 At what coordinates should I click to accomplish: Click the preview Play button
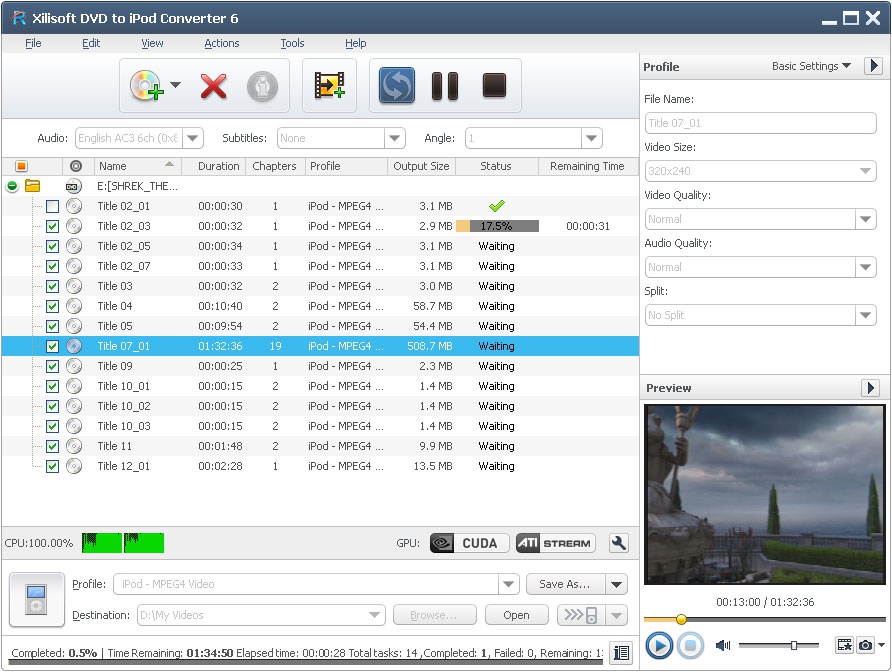click(x=659, y=646)
